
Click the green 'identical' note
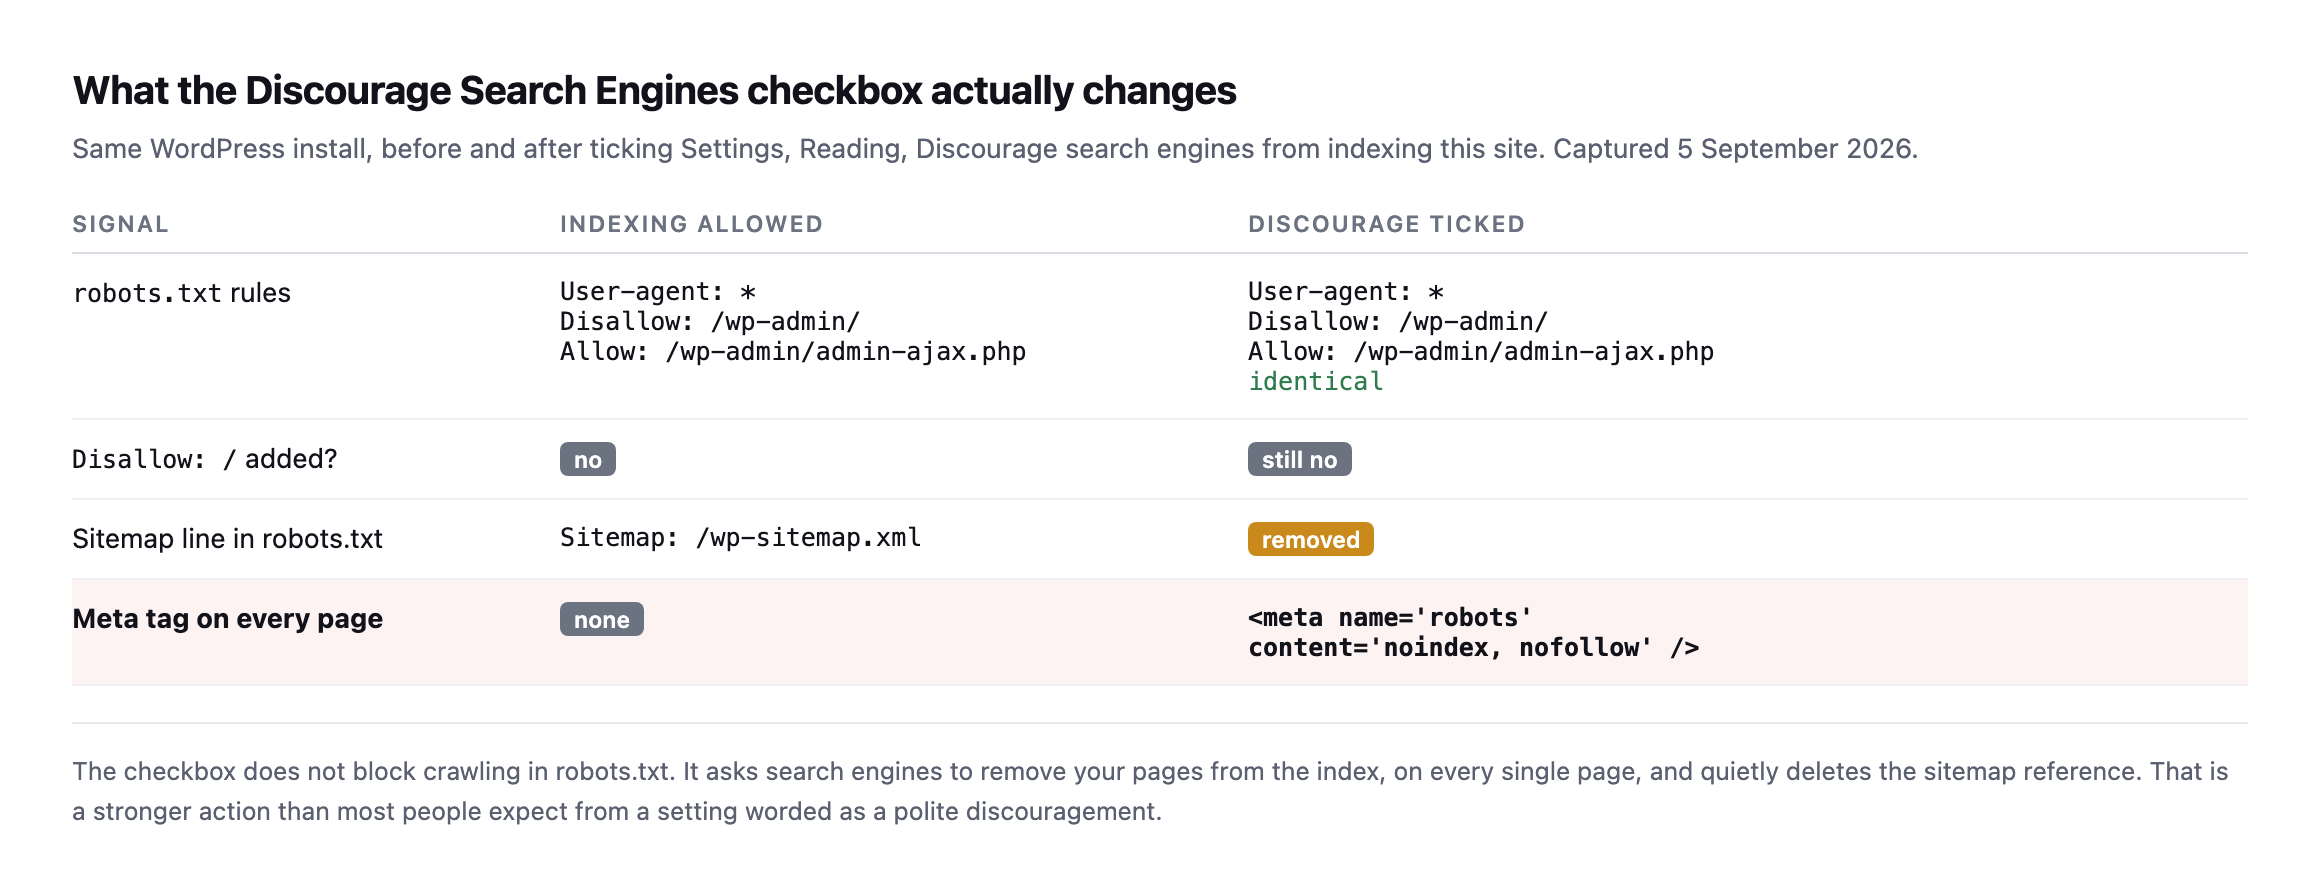pyautogui.click(x=1315, y=382)
